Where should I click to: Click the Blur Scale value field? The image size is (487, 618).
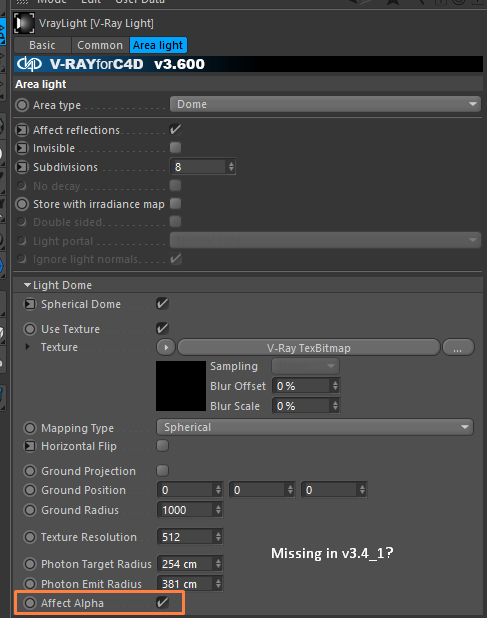pyautogui.click(x=302, y=406)
